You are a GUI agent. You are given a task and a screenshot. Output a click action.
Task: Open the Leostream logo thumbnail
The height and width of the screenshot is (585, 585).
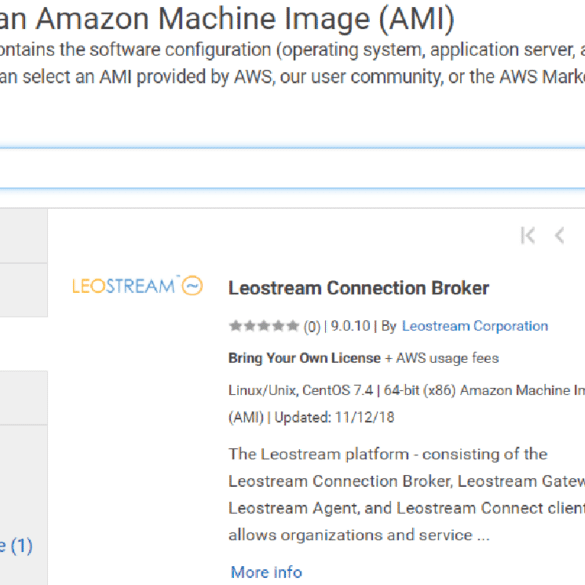pyautogui.click(x=137, y=286)
